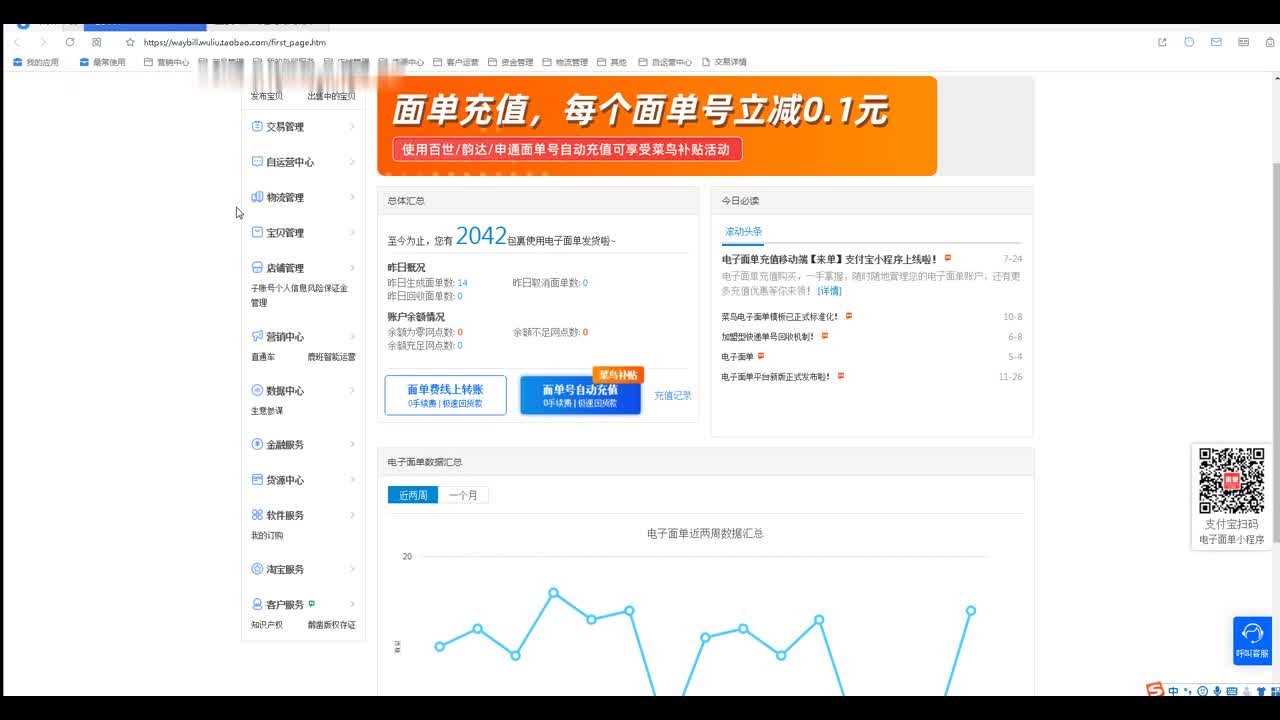
Task: Click the bookmark star icon in address bar
Action: pos(130,42)
